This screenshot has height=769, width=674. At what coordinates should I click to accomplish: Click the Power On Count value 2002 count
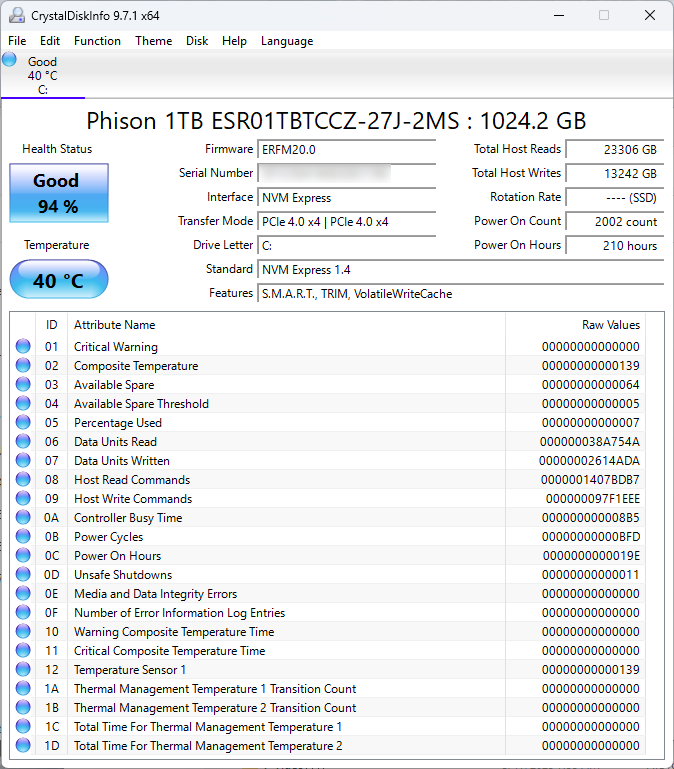point(615,222)
